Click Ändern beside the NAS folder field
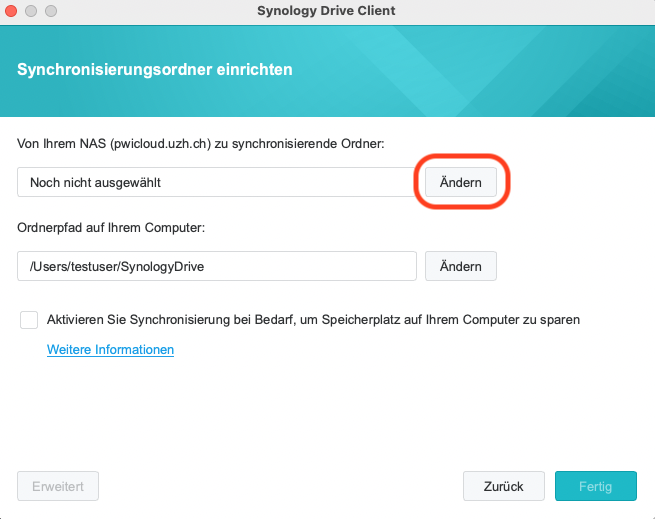This screenshot has width=655, height=519. 461,182
